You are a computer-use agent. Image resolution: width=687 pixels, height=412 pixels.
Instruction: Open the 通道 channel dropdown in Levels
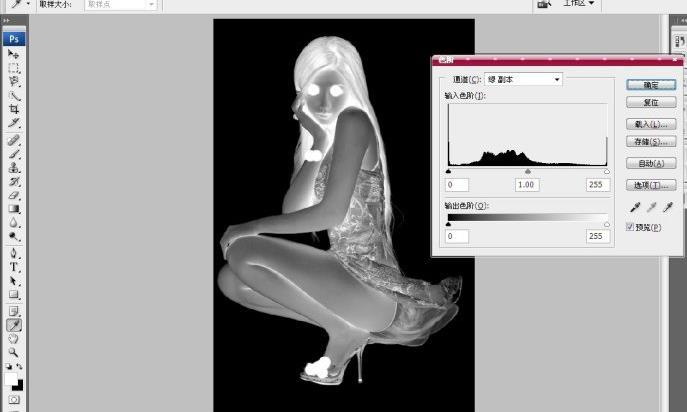click(523, 79)
